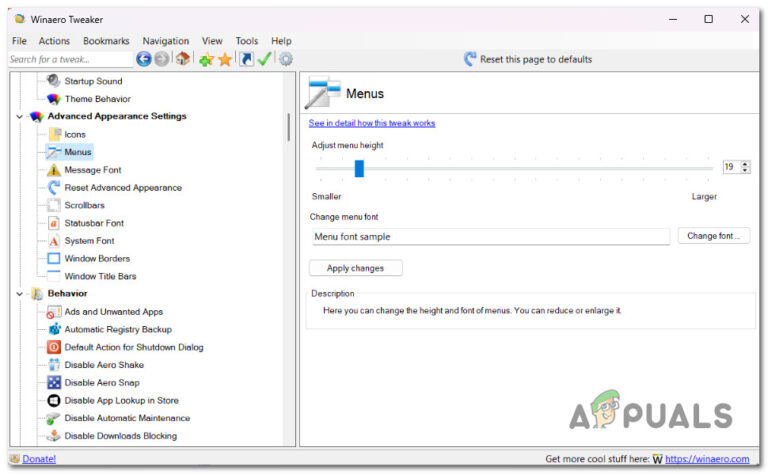Click the Home icon in toolbar
This screenshot has width=768, height=474.
point(183,59)
